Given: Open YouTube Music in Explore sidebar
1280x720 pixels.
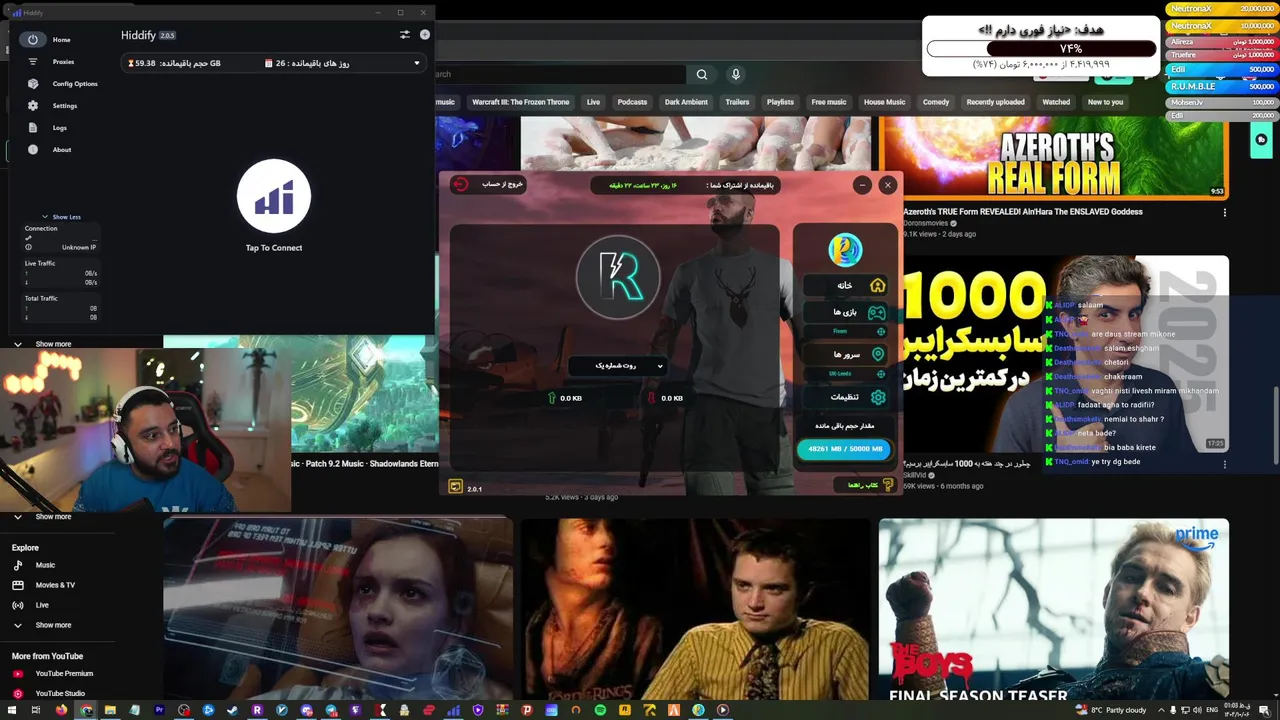Looking at the screenshot, I should point(45,565).
